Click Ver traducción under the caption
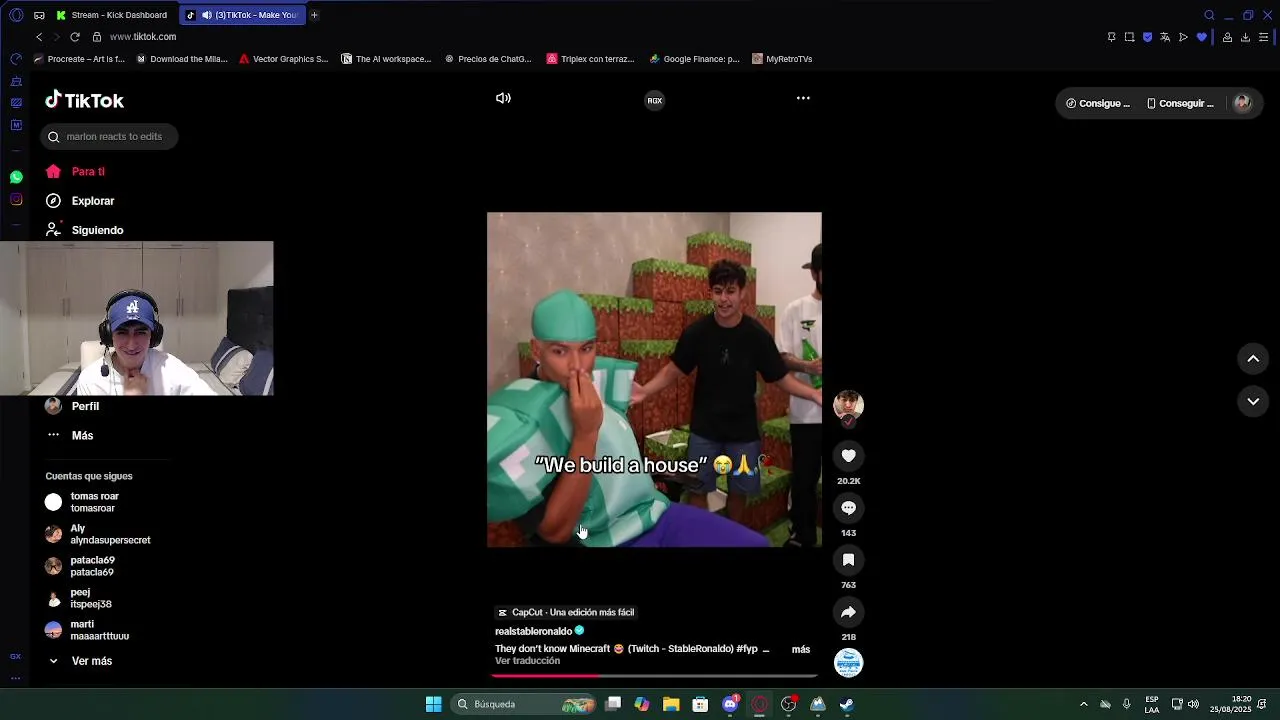1280x720 pixels. [527, 661]
